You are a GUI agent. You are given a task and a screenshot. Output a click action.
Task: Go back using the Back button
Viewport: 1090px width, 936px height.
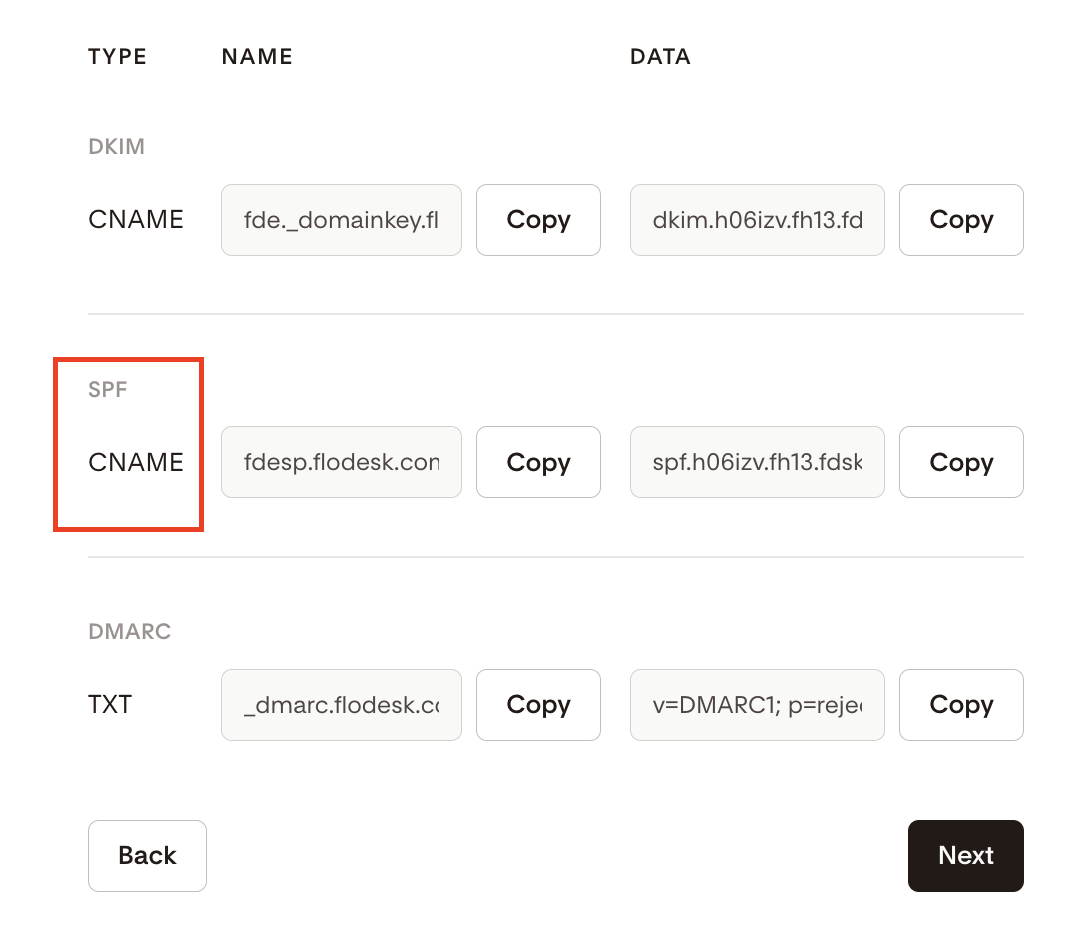tap(147, 856)
